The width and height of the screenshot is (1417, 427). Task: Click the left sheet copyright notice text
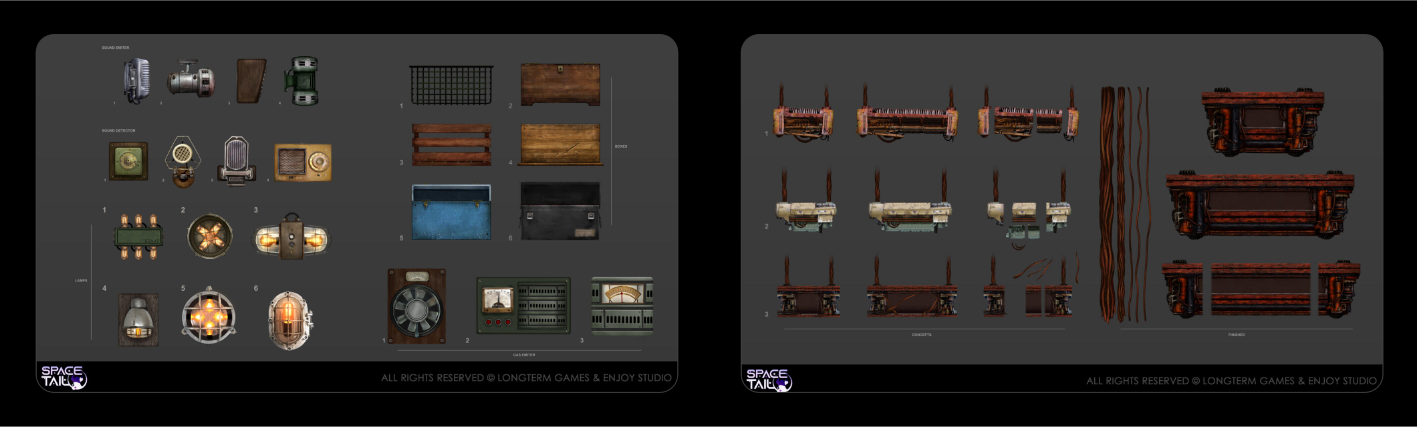527,378
